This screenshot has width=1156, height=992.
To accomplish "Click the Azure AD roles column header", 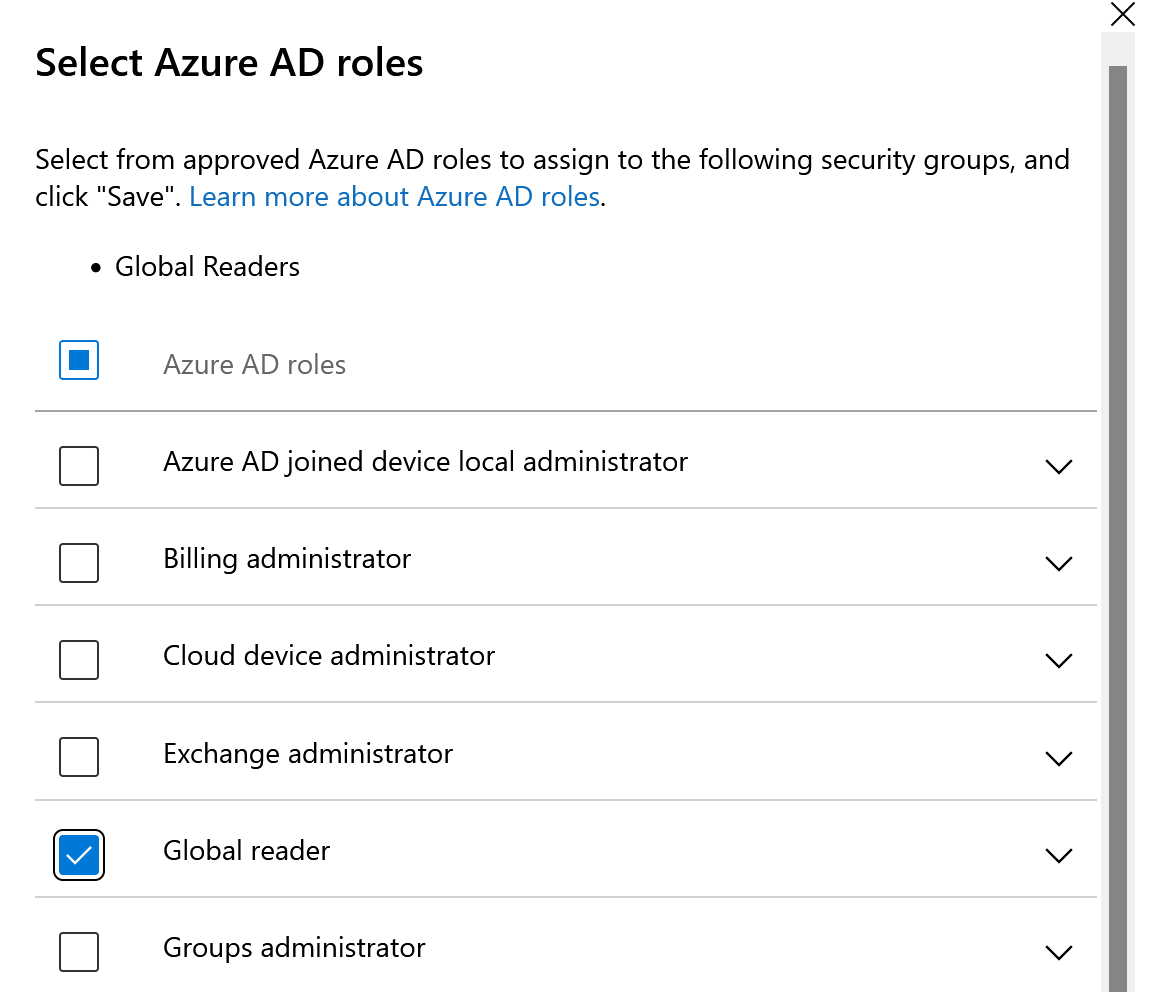I will pos(254,365).
